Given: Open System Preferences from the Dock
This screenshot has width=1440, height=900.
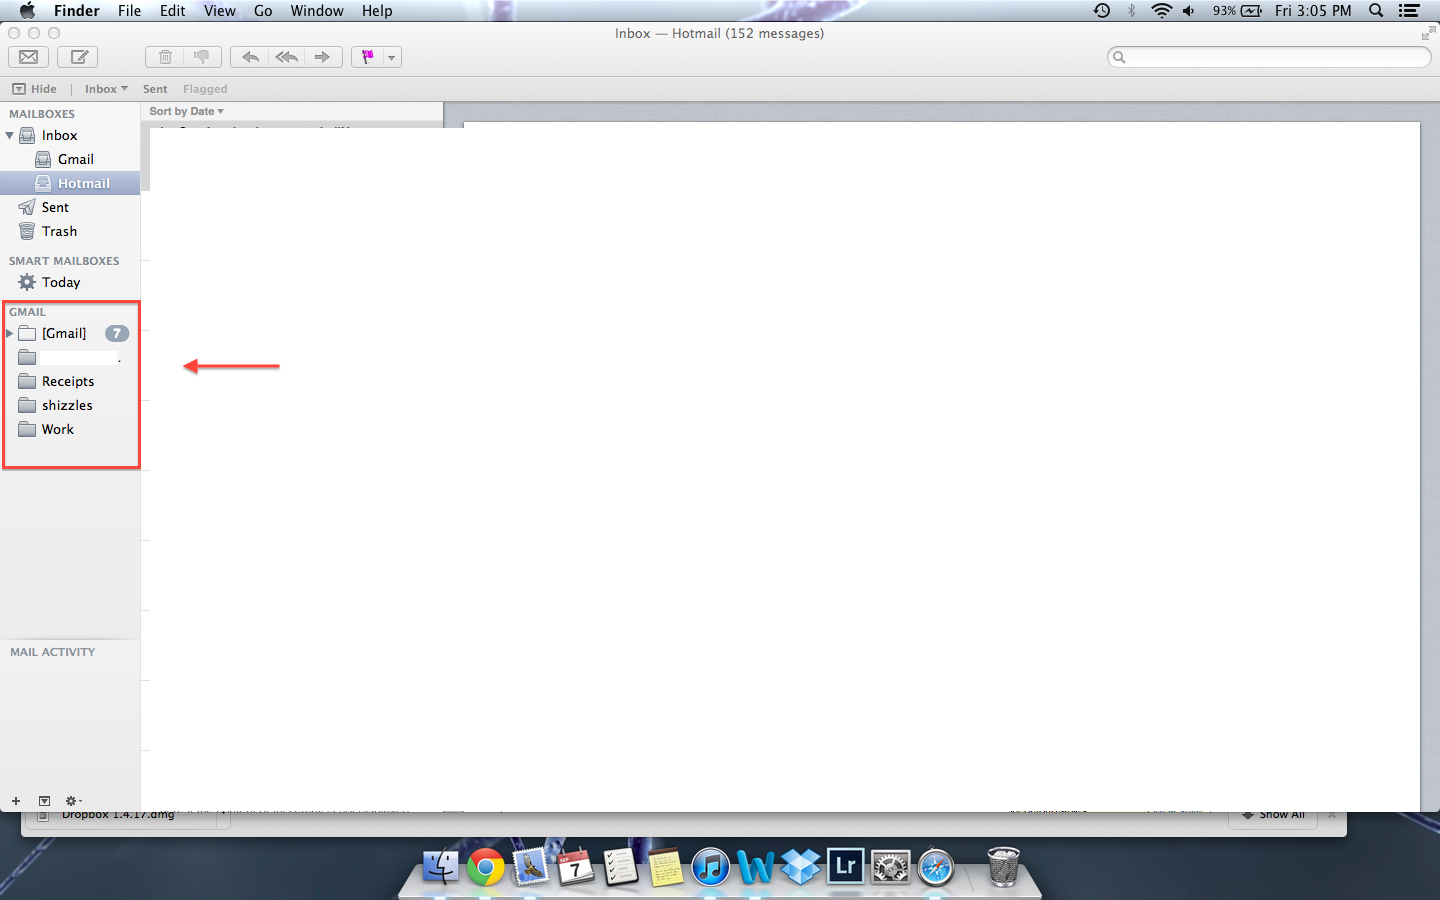Looking at the screenshot, I should point(891,866).
